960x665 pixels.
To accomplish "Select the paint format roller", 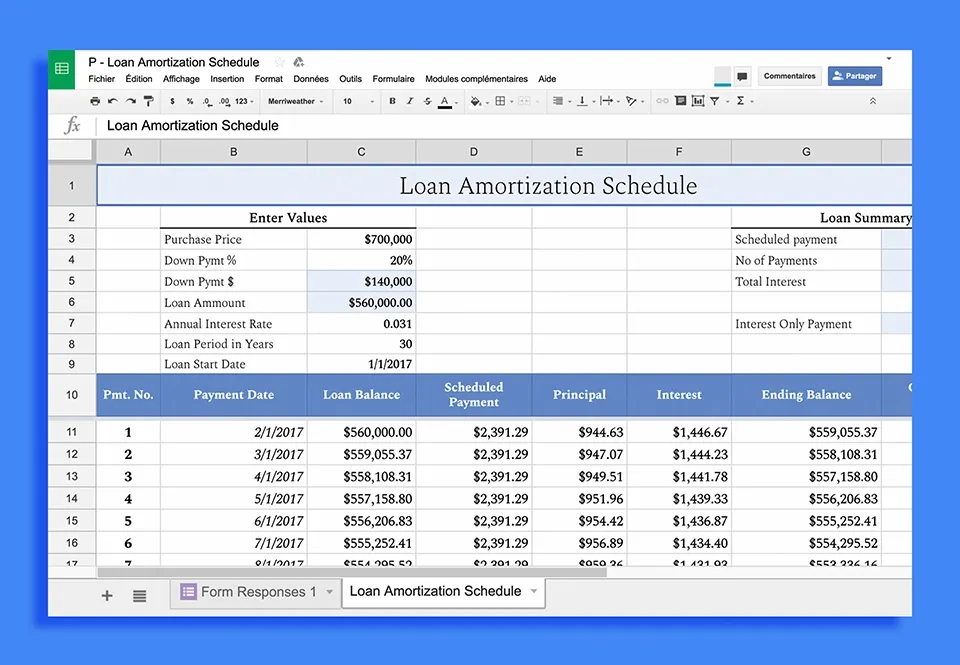I will pos(148,101).
